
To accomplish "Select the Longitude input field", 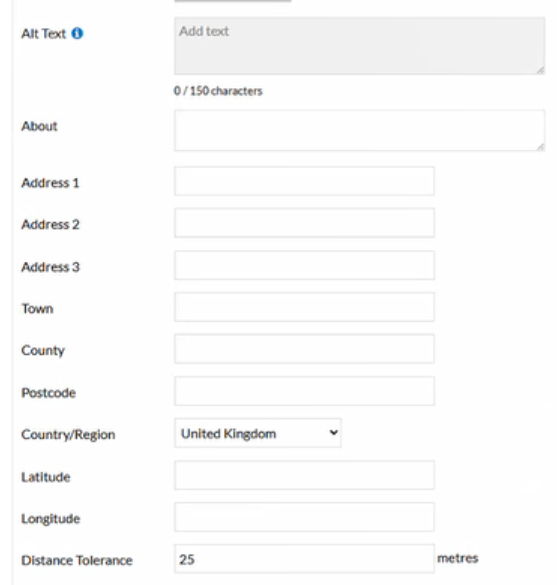I will point(304,517).
